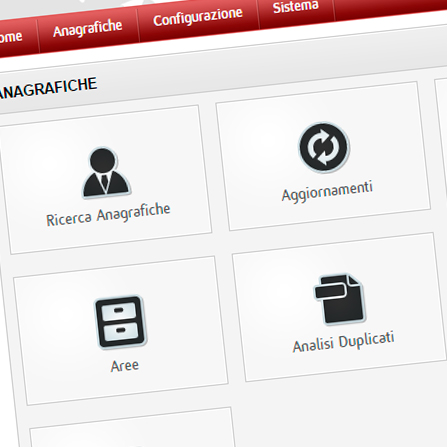
Task: Go to the Home menu item
Action: point(11,37)
